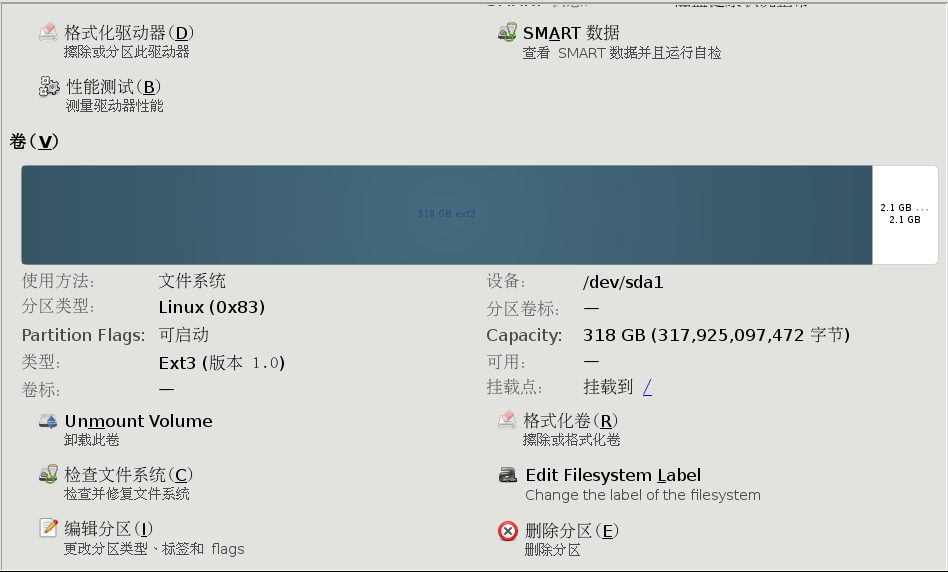Viewport: 948px width, 572px height.
Task: Start 性能测试(B) benchmark
Action: coord(113,87)
